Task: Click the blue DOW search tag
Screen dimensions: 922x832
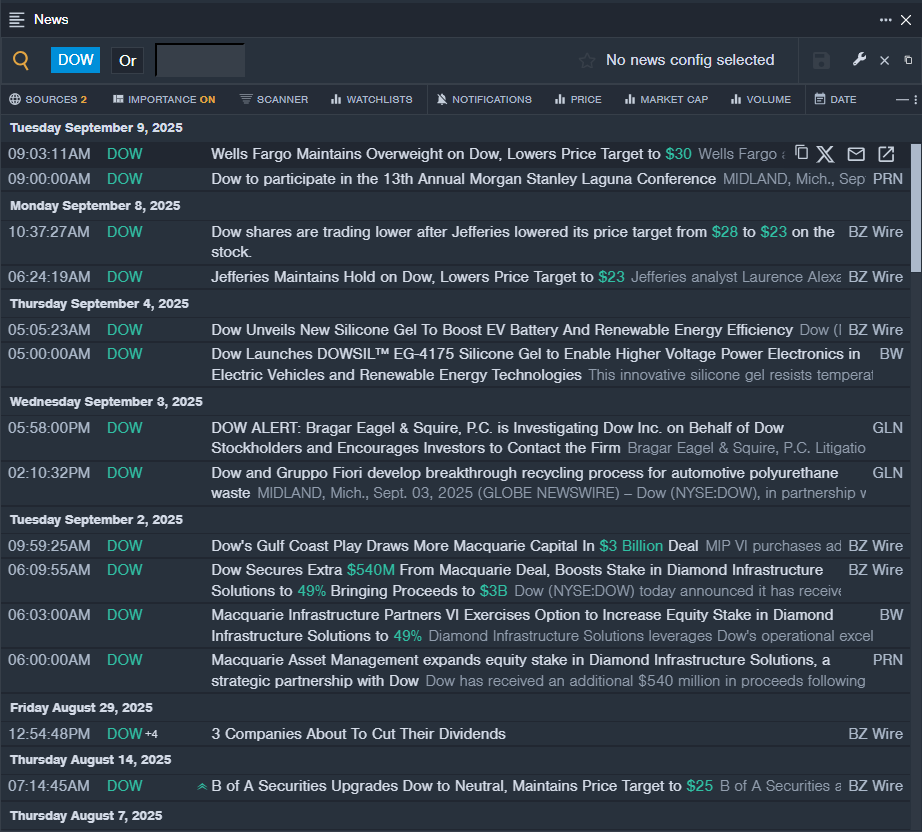Action: click(x=75, y=60)
